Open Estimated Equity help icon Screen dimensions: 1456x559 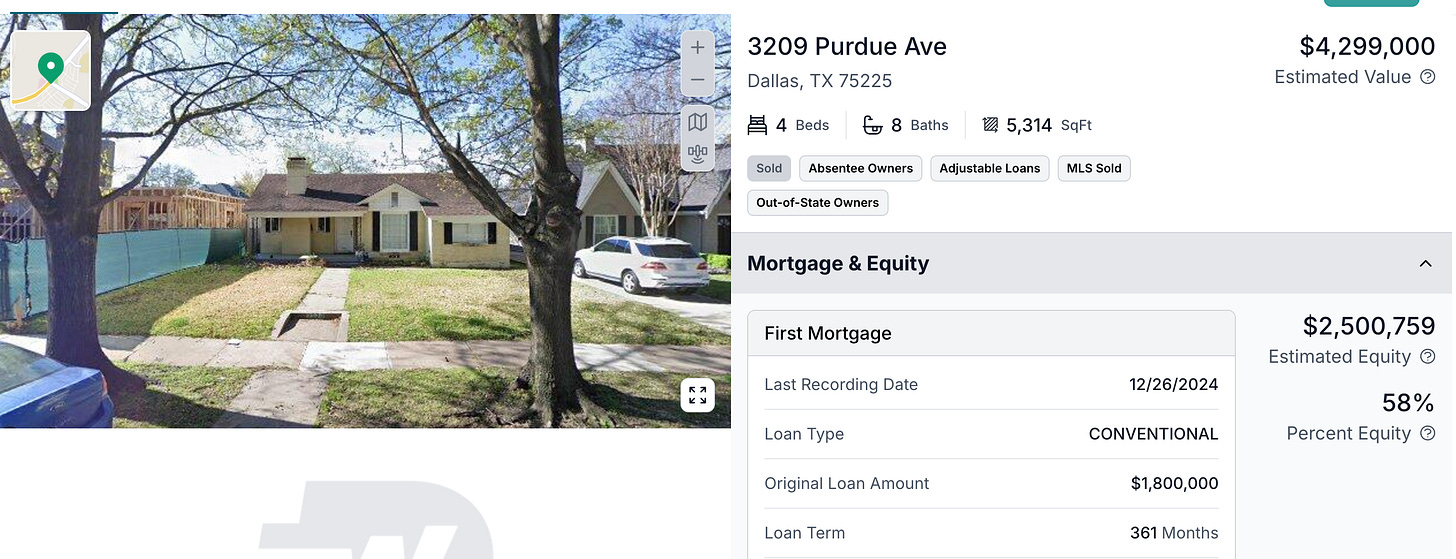(x=1427, y=357)
